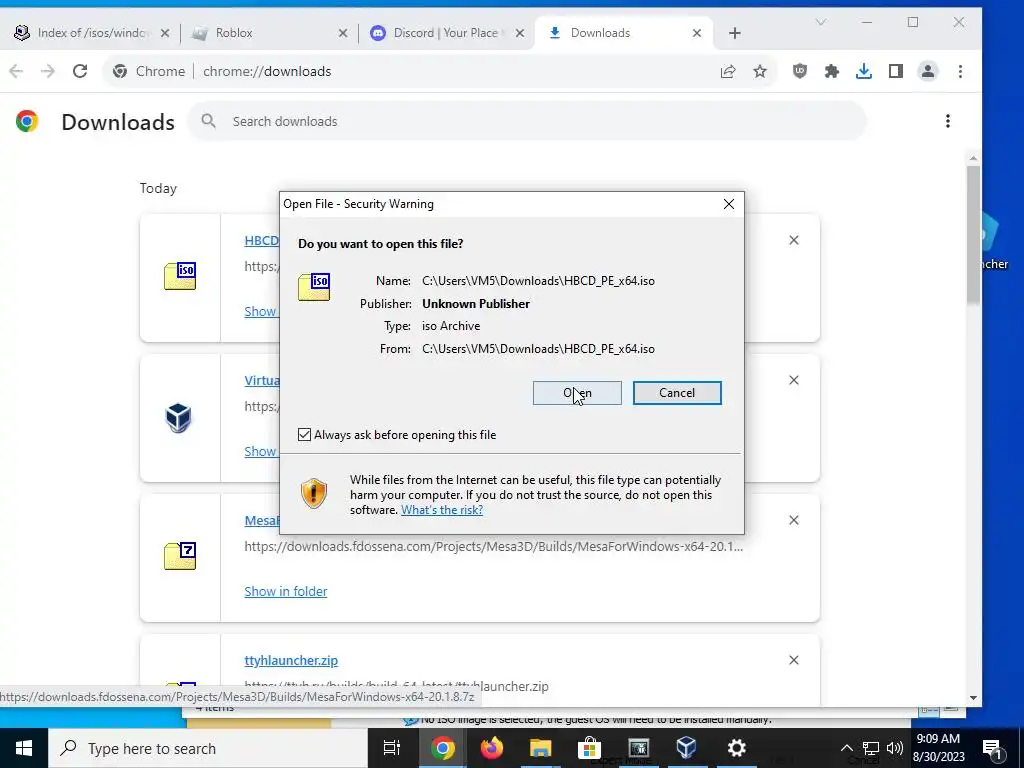The image size is (1024, 768).
Task: Open the ttyhlauncher.zip file link
Action: pos(291,660)
